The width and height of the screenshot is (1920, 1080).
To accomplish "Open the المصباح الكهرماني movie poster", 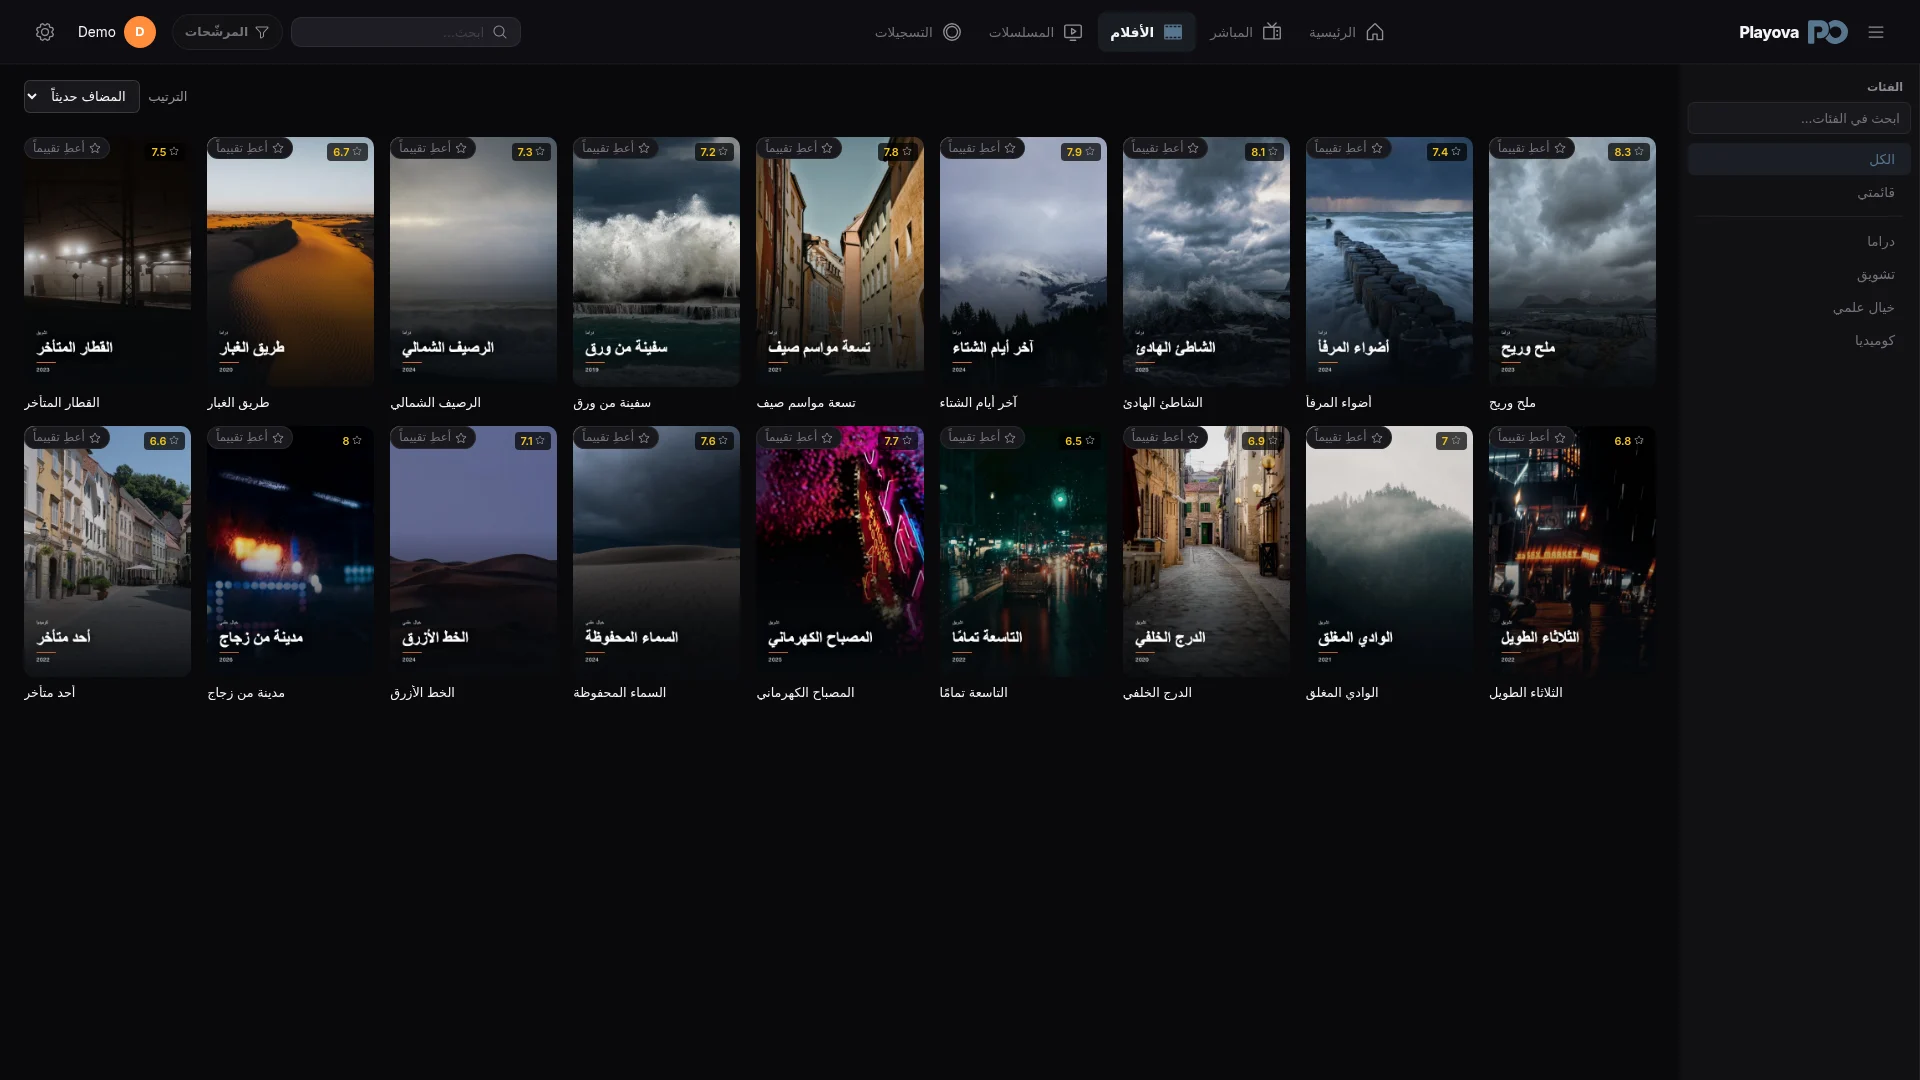I will 840,552.
